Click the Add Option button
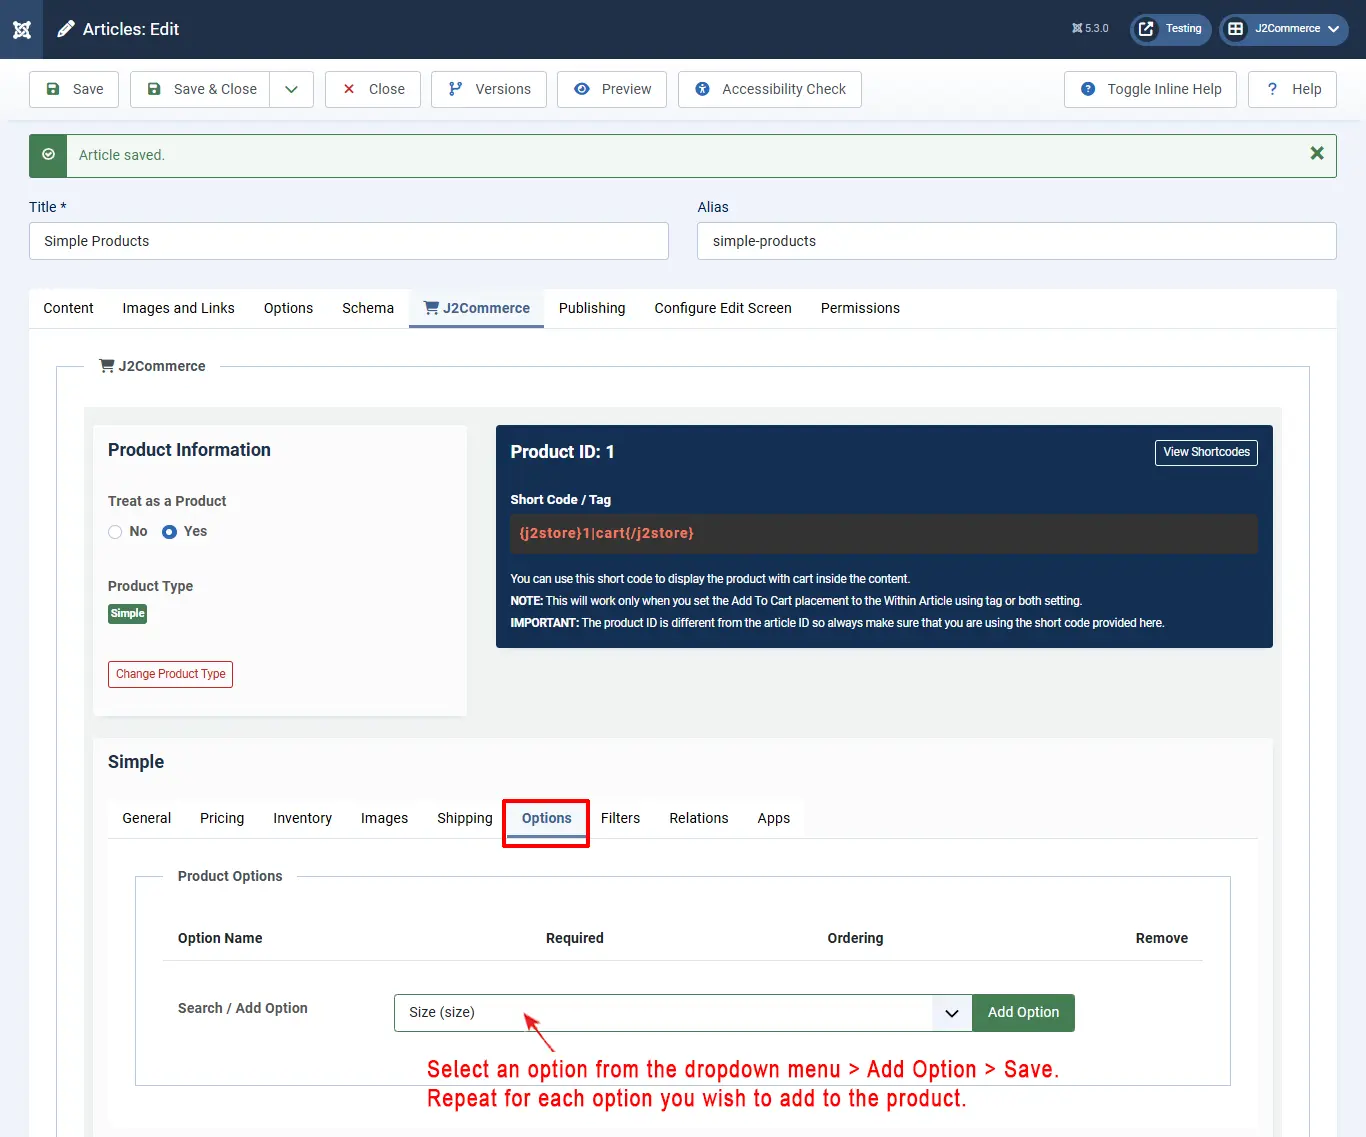Viewport: 1366px width, 1137px height. click(1023, 1013)
